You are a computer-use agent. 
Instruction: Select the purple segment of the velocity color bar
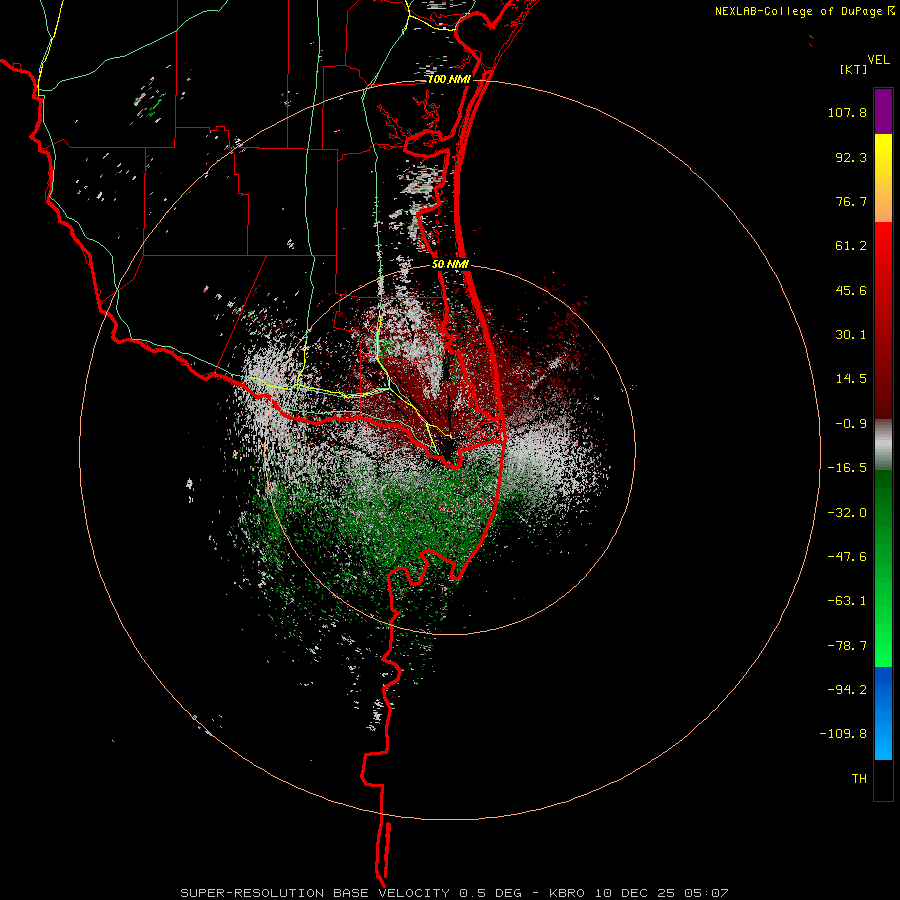(x=883, y=111)
